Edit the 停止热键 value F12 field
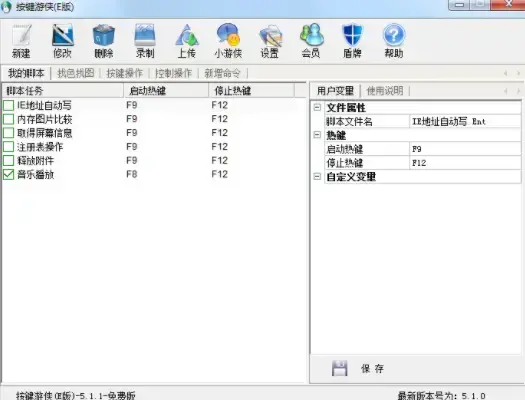The height and width of the screenshot is (400, 525). (x=465, y=163)
